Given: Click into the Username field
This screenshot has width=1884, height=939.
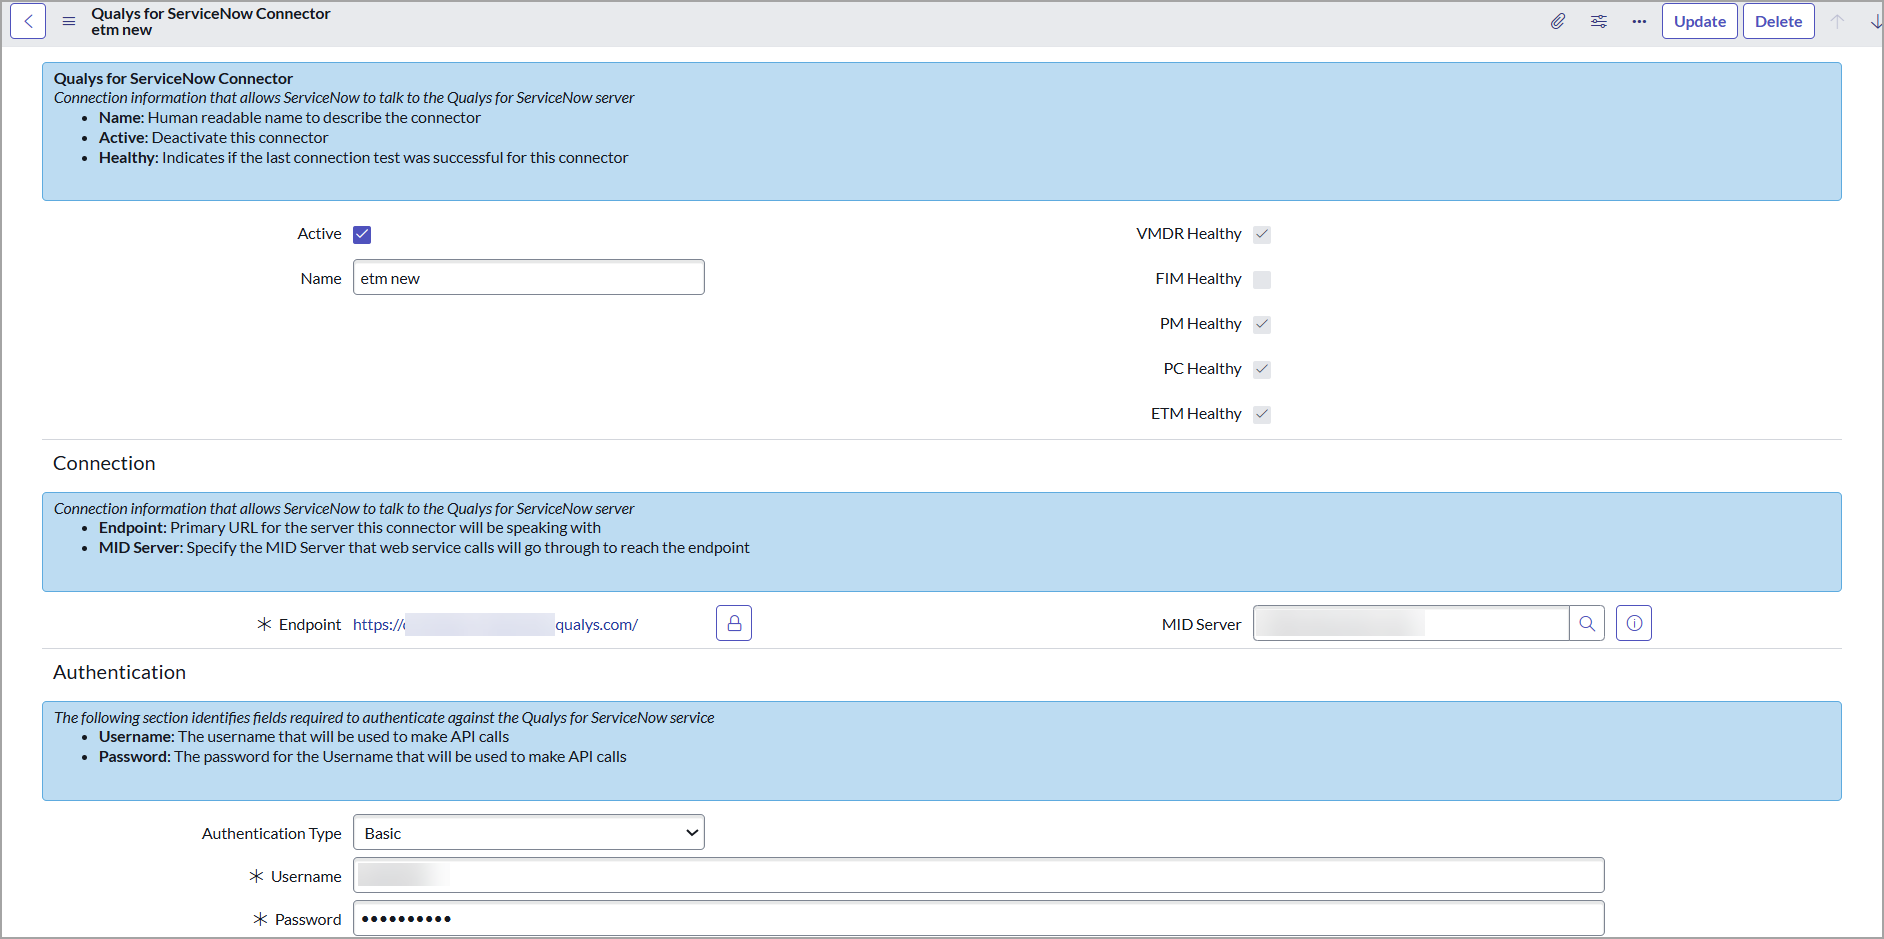Looking at the screenshot, I should point(979,875).
